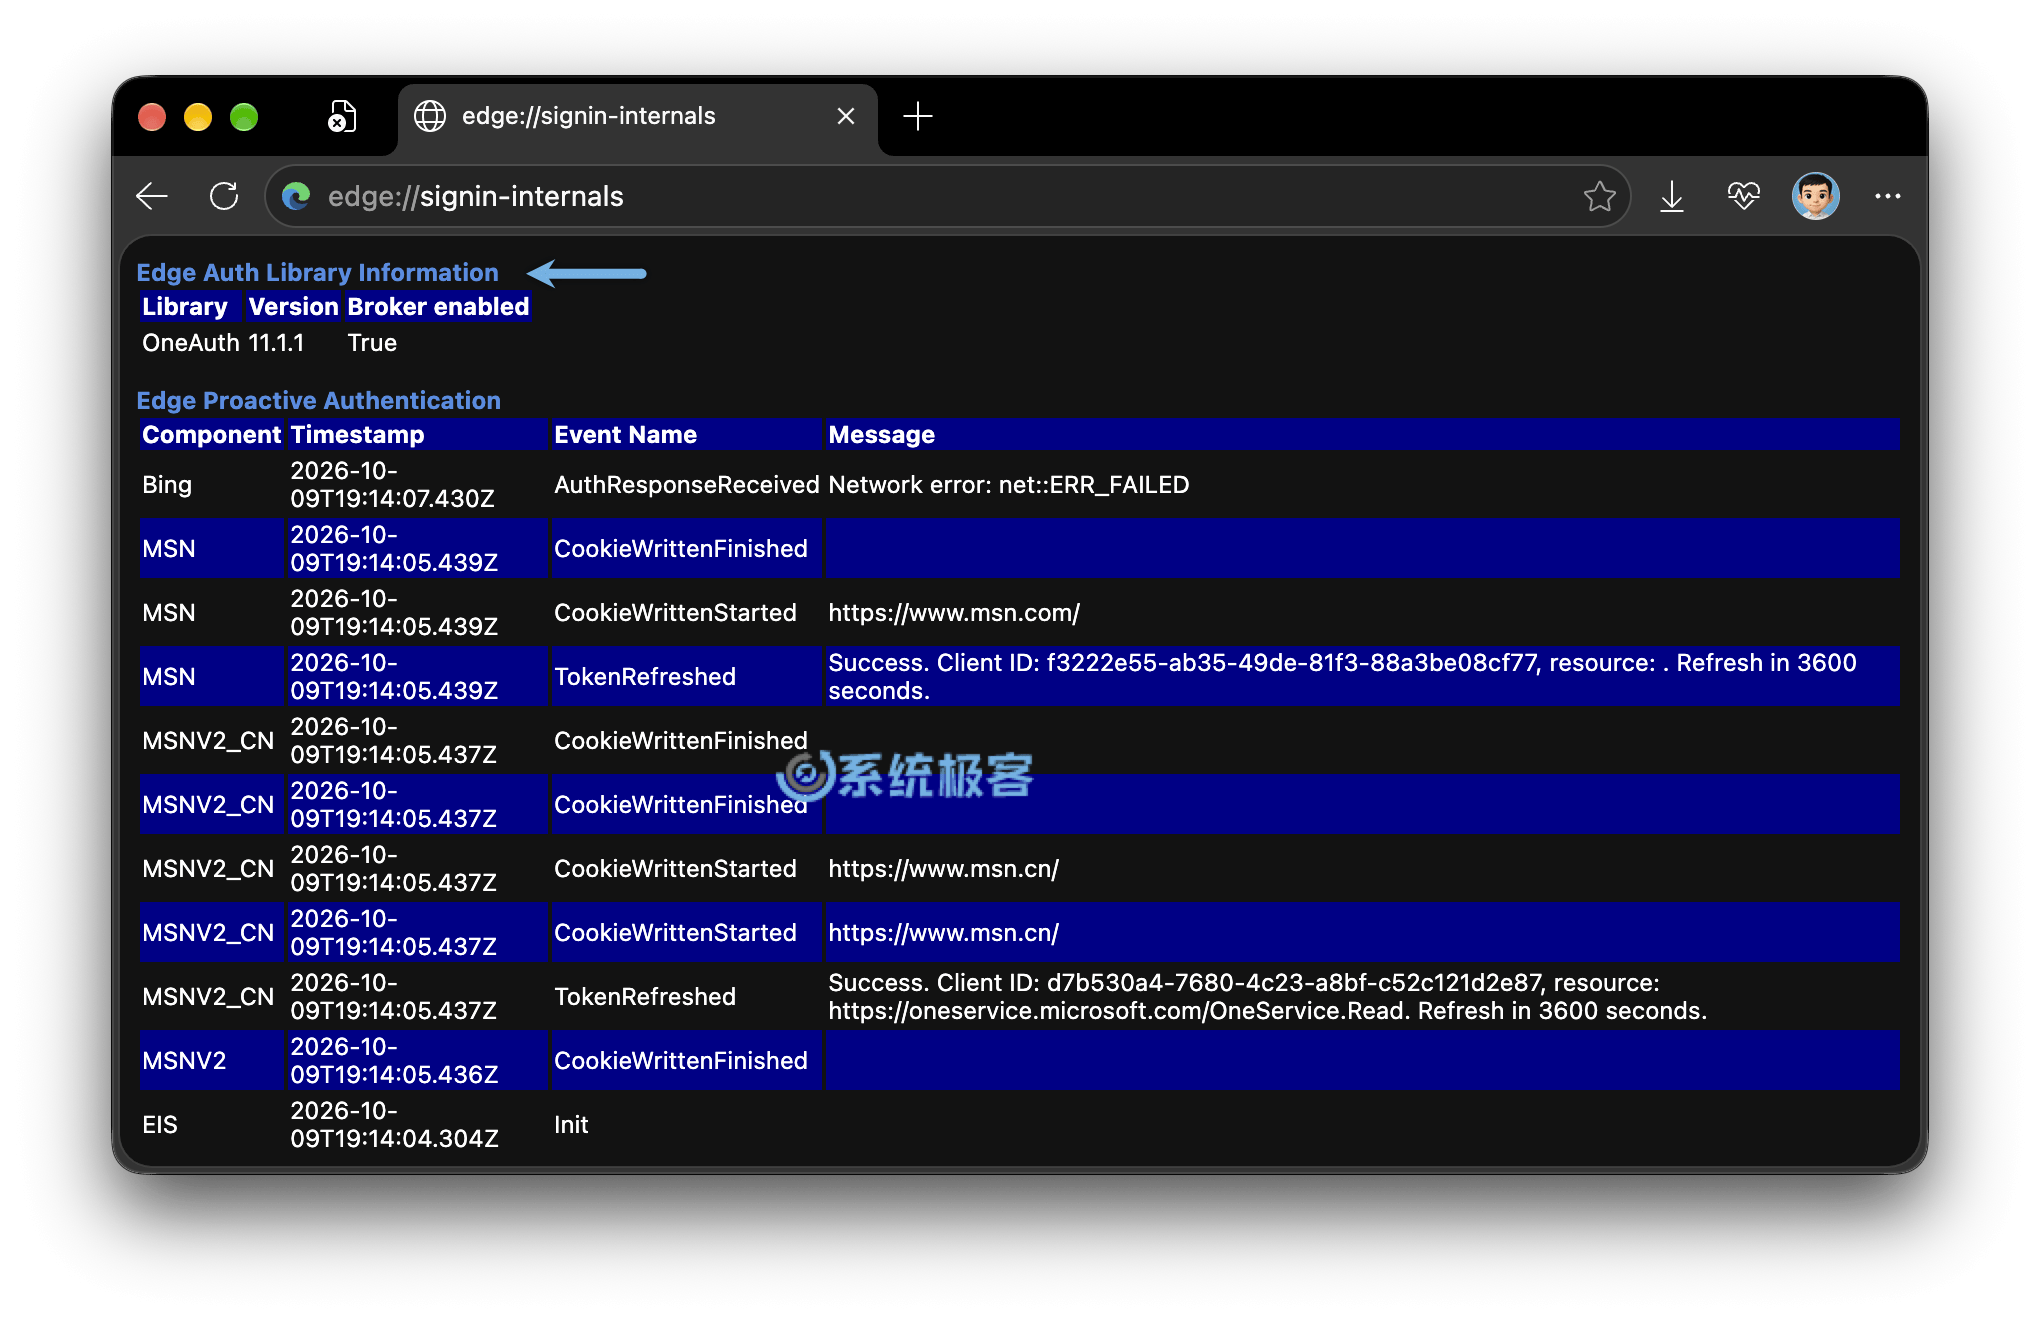Click timestamp 2026-10-09T19:14:07.430Z

click(393, 485)
